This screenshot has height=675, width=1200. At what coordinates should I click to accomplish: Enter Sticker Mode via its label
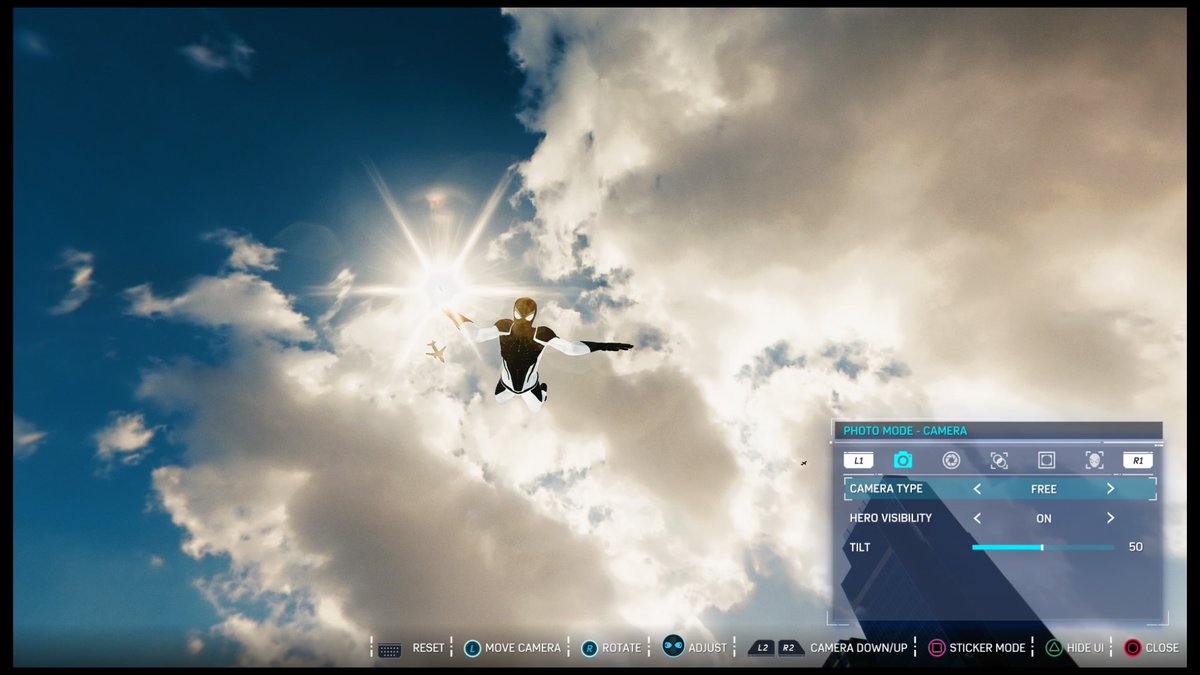(x=988, y=648)
